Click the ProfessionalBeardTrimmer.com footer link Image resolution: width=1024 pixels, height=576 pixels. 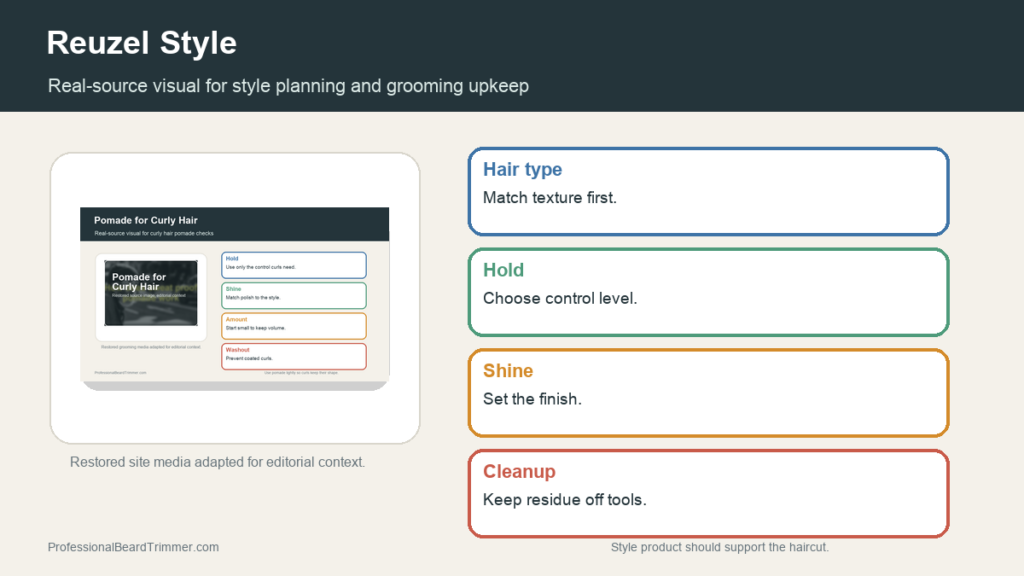(133, 547)
